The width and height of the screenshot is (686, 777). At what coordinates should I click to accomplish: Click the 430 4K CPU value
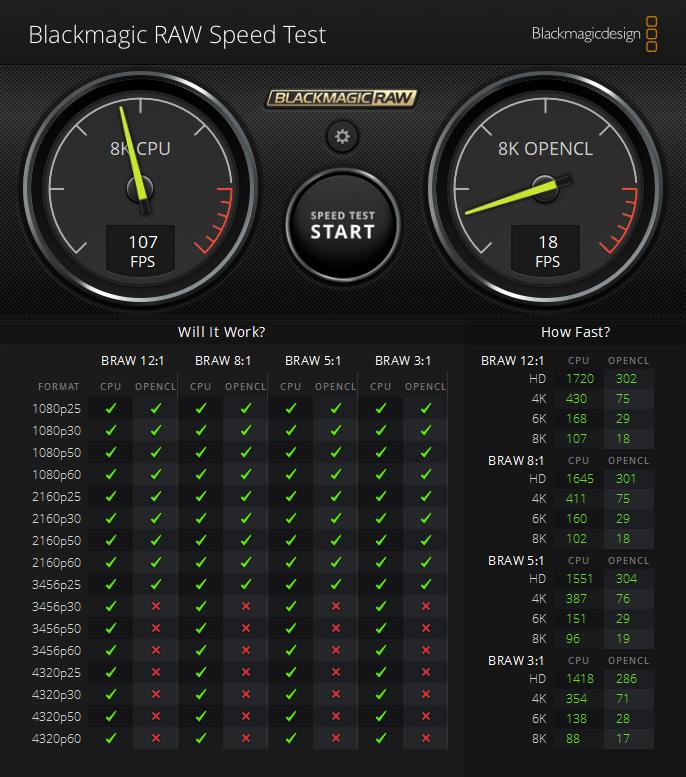[576, 399]
